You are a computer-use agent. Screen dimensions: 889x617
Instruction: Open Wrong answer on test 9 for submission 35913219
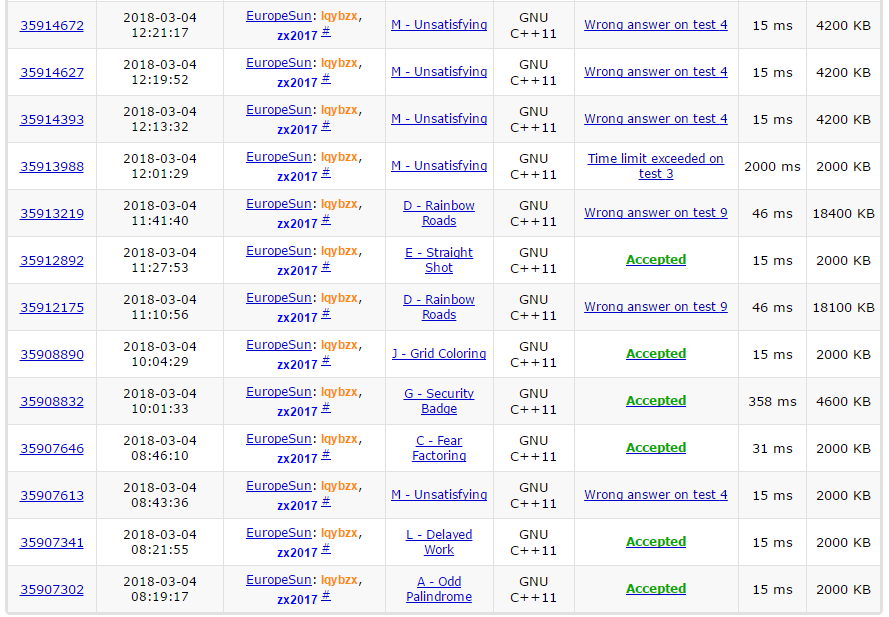coord(656,213)
